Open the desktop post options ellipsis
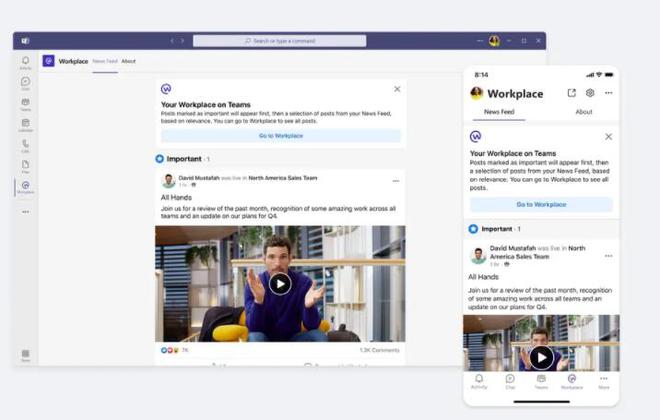This screenshot has width=660, height=420. point(396,181)
